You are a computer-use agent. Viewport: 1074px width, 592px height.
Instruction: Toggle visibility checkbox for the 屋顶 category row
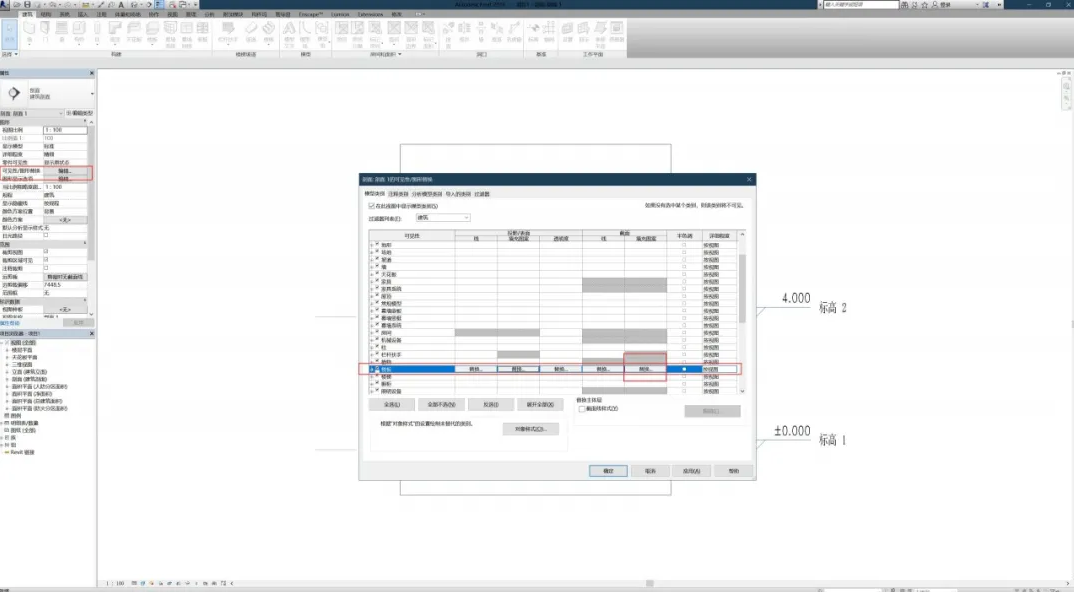tap(377, 296)
